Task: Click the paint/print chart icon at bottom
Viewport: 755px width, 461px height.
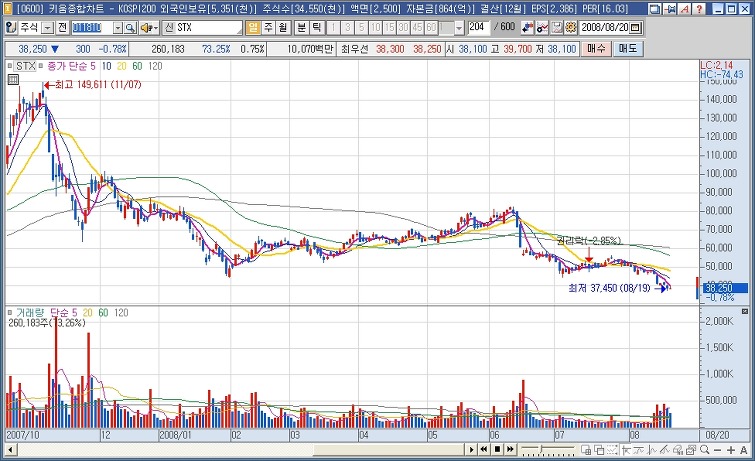Action: 678,450
